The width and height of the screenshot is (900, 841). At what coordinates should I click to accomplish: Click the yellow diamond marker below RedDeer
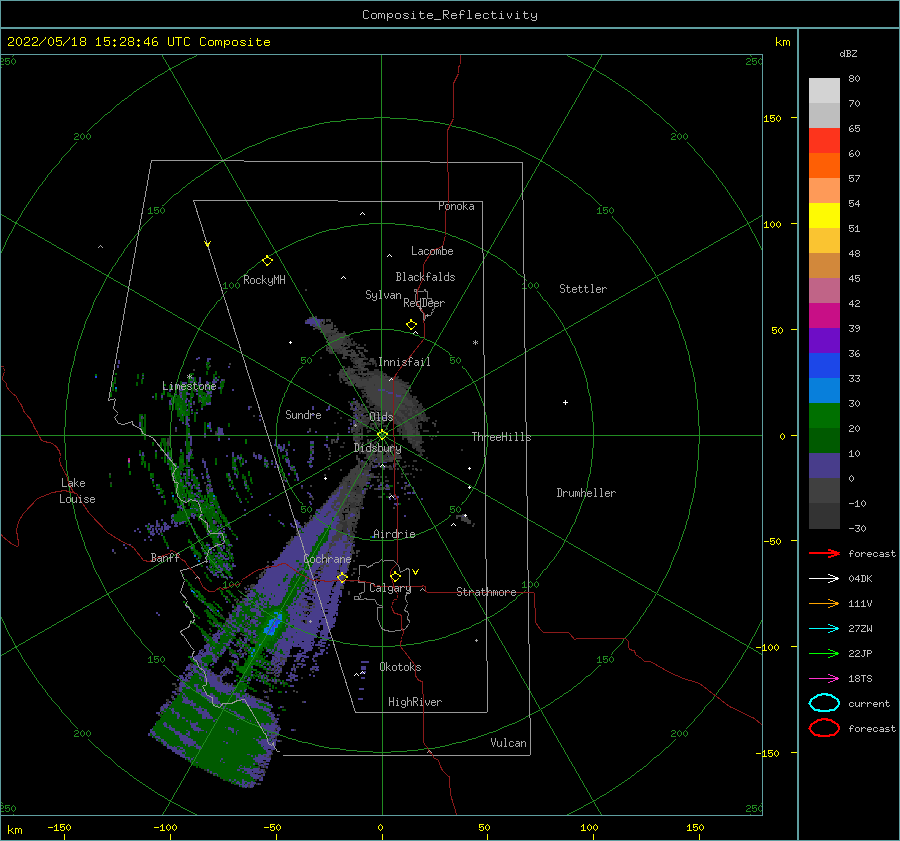click(411, 325)
